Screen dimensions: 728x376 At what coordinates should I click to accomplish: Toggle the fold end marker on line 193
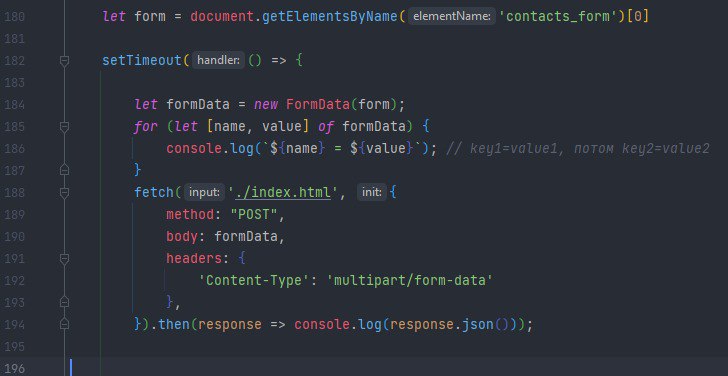[x=65, y=302]
